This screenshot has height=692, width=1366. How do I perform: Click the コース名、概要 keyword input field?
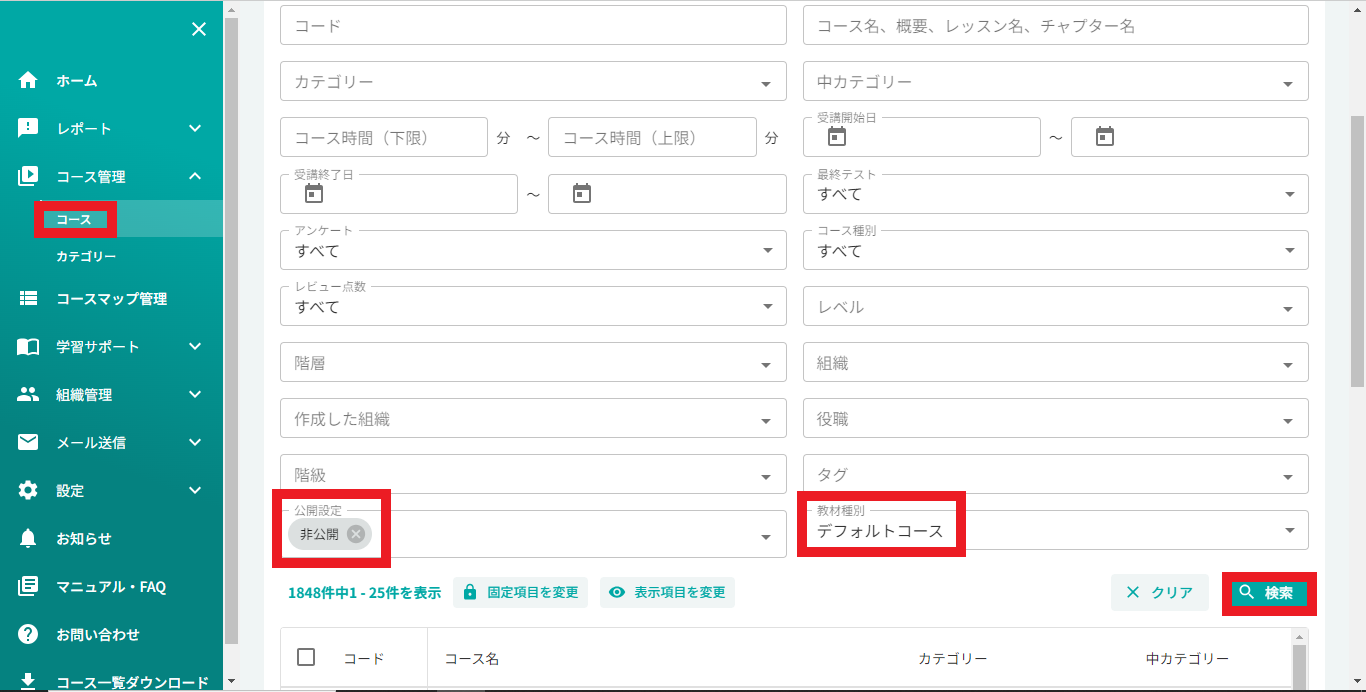pyautogui.click(x=1056, y=25)
